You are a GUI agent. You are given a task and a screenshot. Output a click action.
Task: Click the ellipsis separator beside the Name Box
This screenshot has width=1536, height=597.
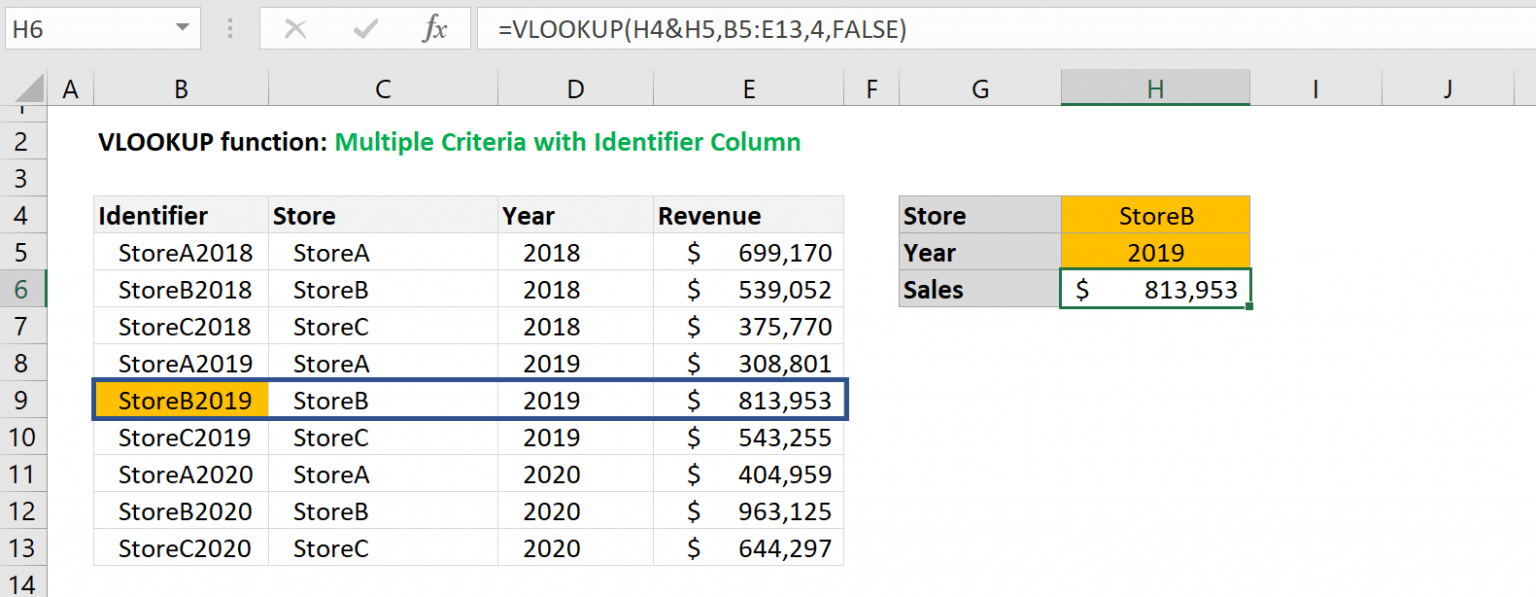point(230,29)
